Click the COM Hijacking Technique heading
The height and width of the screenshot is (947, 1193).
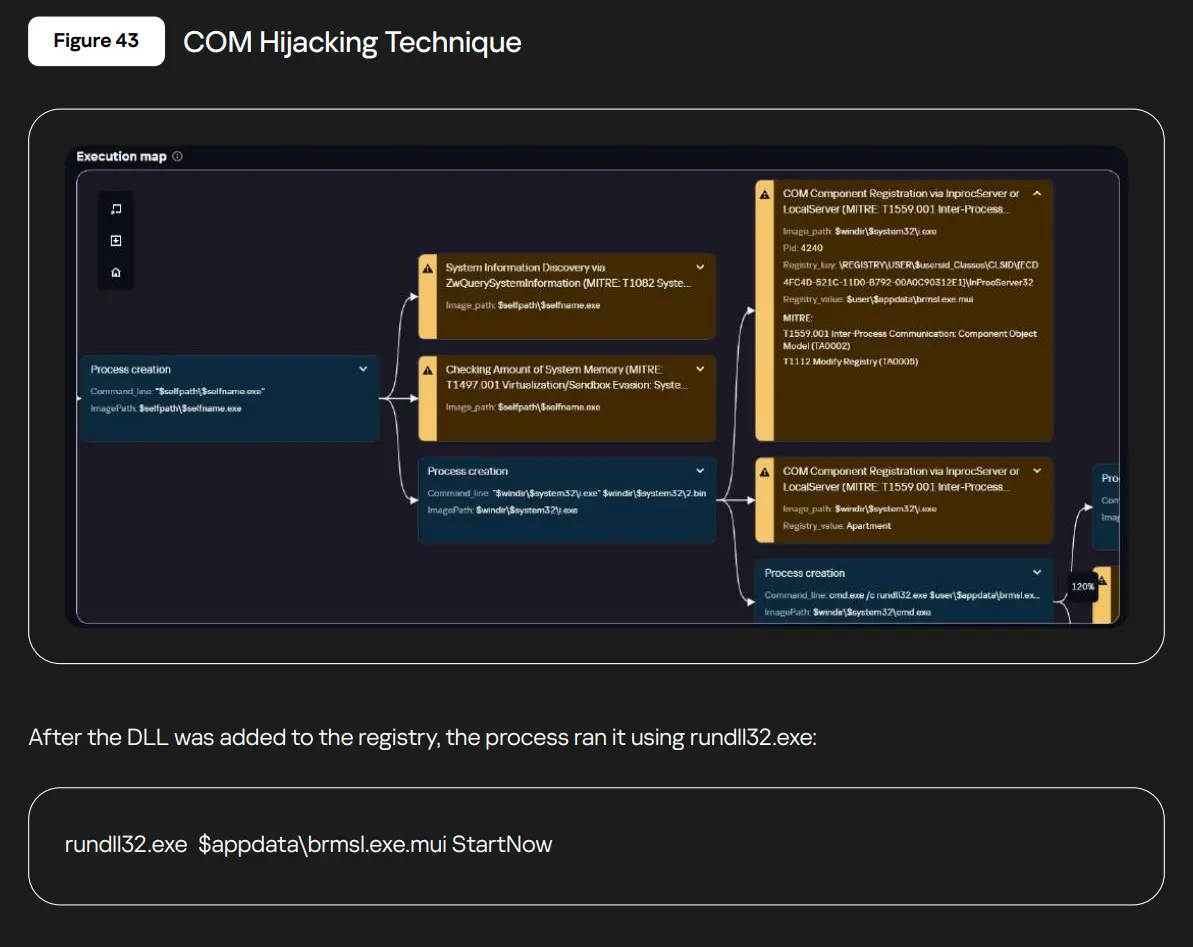(352, 42)
